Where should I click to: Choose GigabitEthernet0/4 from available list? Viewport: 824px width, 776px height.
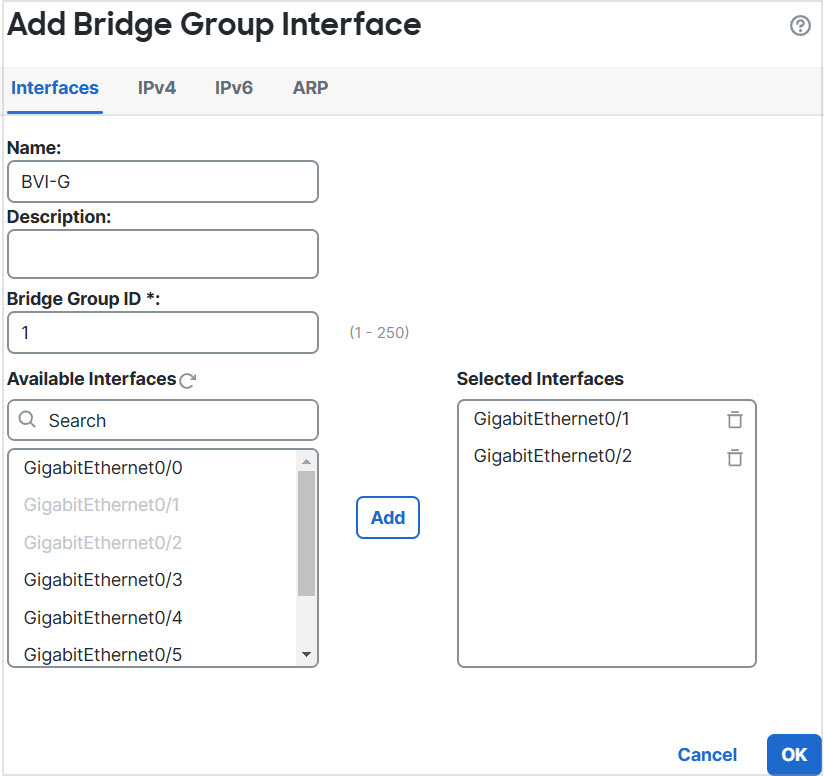coord(103,618)
